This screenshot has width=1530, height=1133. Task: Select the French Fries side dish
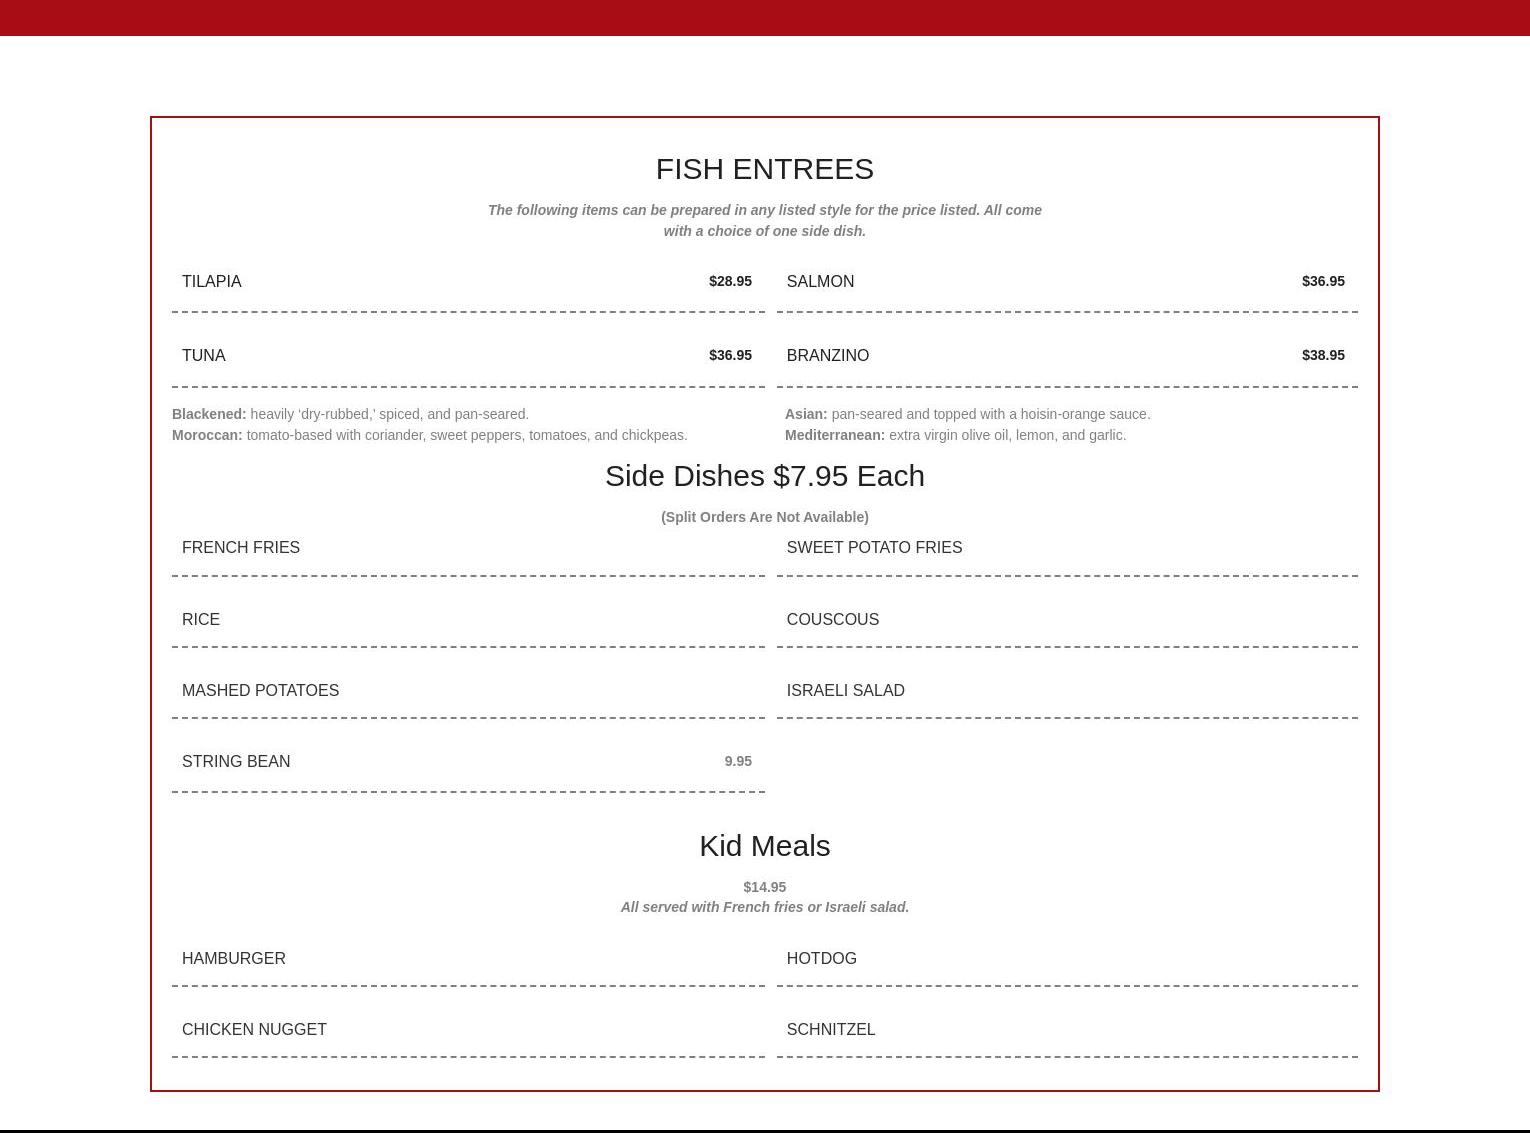coord(241,548)
